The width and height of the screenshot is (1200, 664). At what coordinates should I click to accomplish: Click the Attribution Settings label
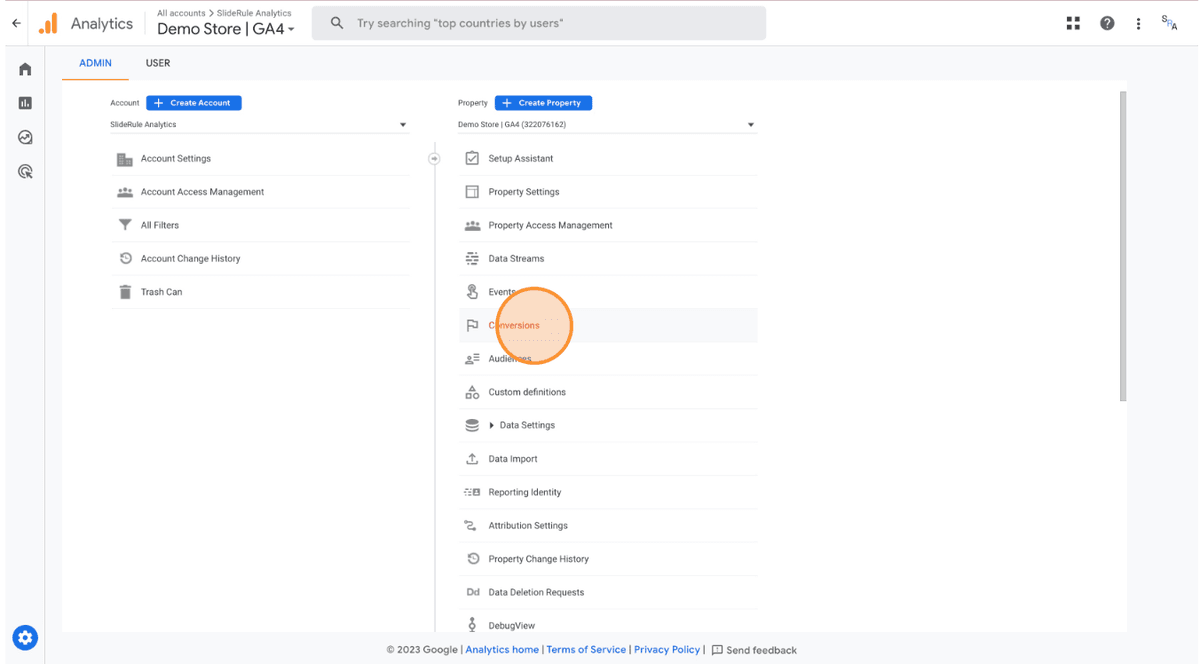pos(528,526)
